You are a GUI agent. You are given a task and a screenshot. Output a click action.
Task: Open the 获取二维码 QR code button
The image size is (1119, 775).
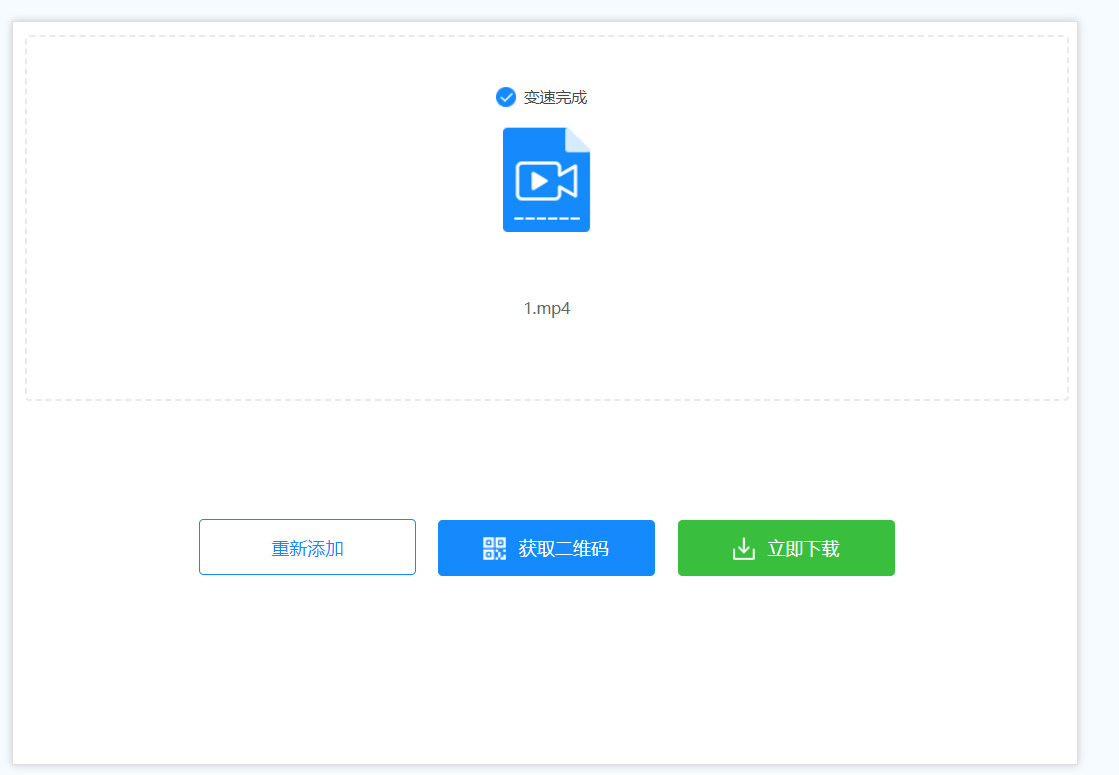(x=546, y=548)
